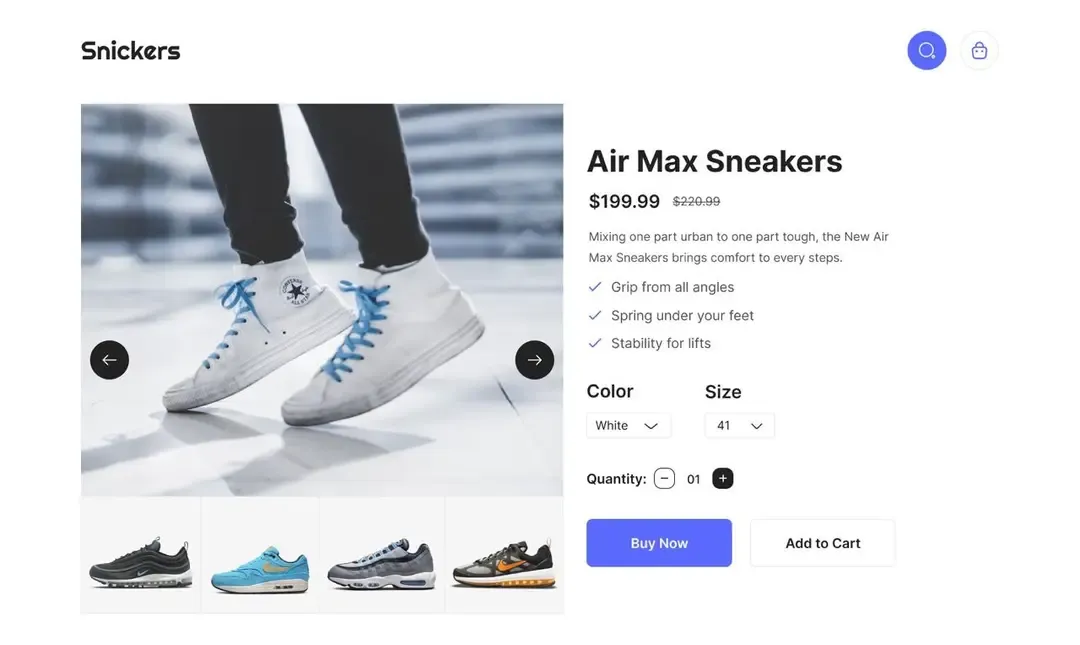Image resolution: width=1080 pixels, height=645 pixels.
Task: Click the search icon in header
Action: (x=926, y=50)
